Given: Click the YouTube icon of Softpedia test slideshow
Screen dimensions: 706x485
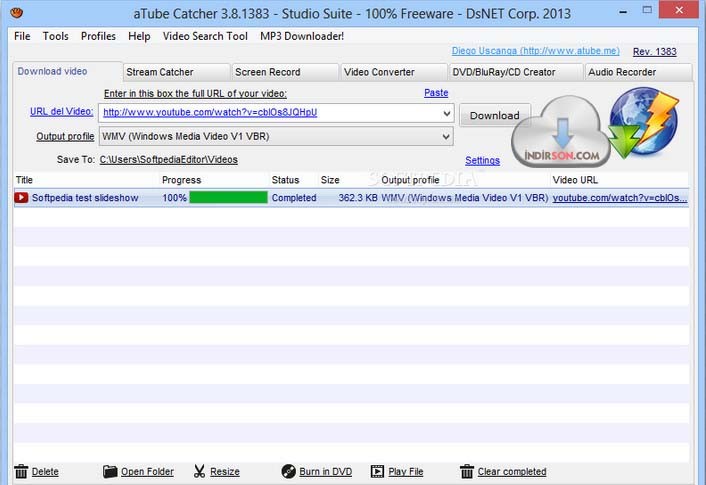Looking at the screenshot, I should [21, 198].
